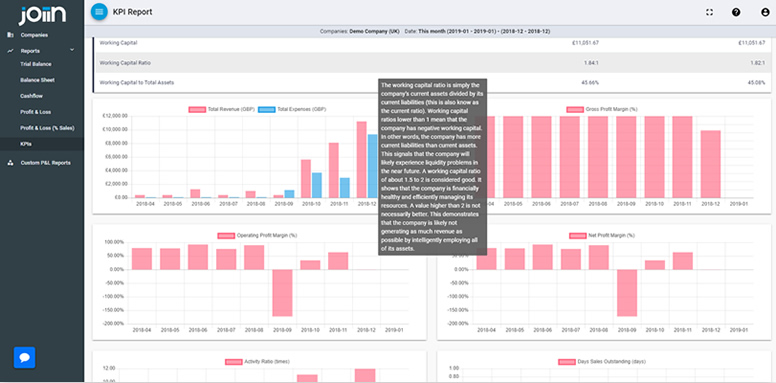Toggle Total Expenses (GBP) legend swatch

(267, 109)
